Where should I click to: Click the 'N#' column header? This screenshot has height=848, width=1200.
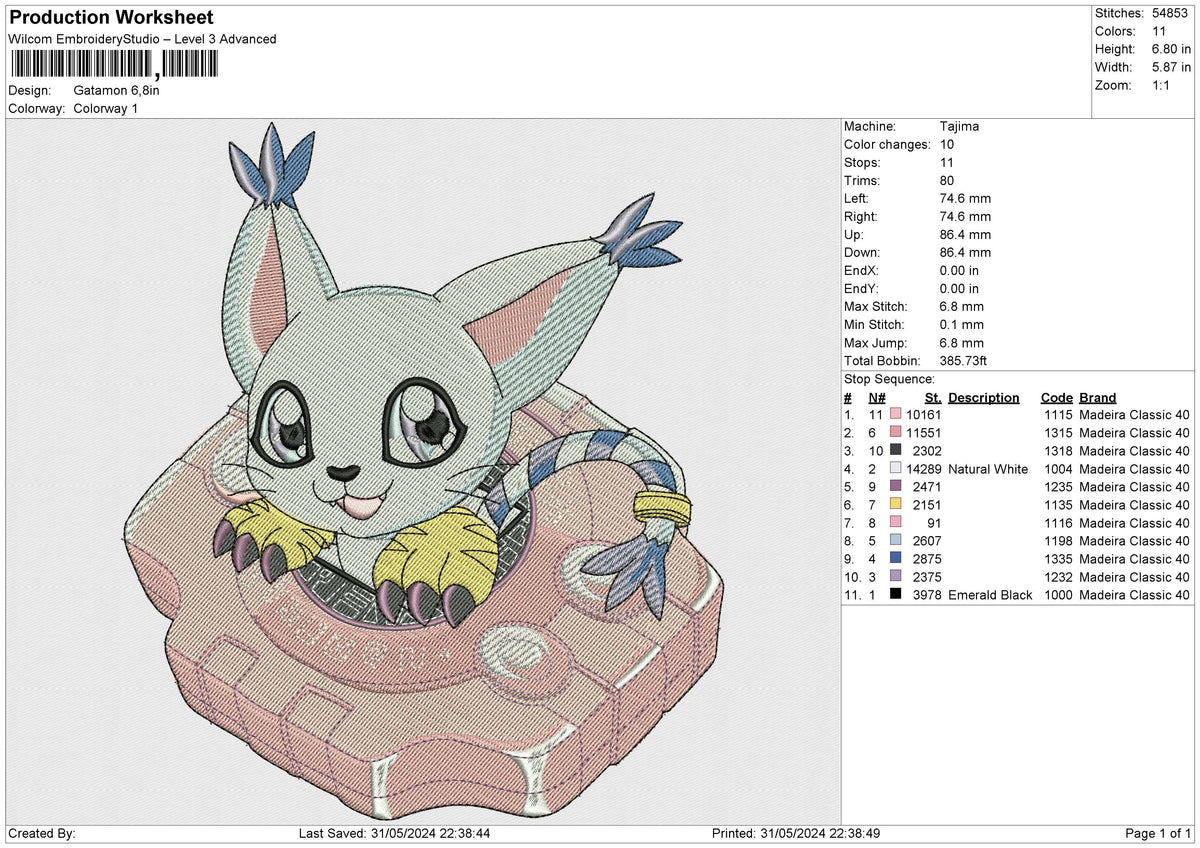tap(876, 397)
